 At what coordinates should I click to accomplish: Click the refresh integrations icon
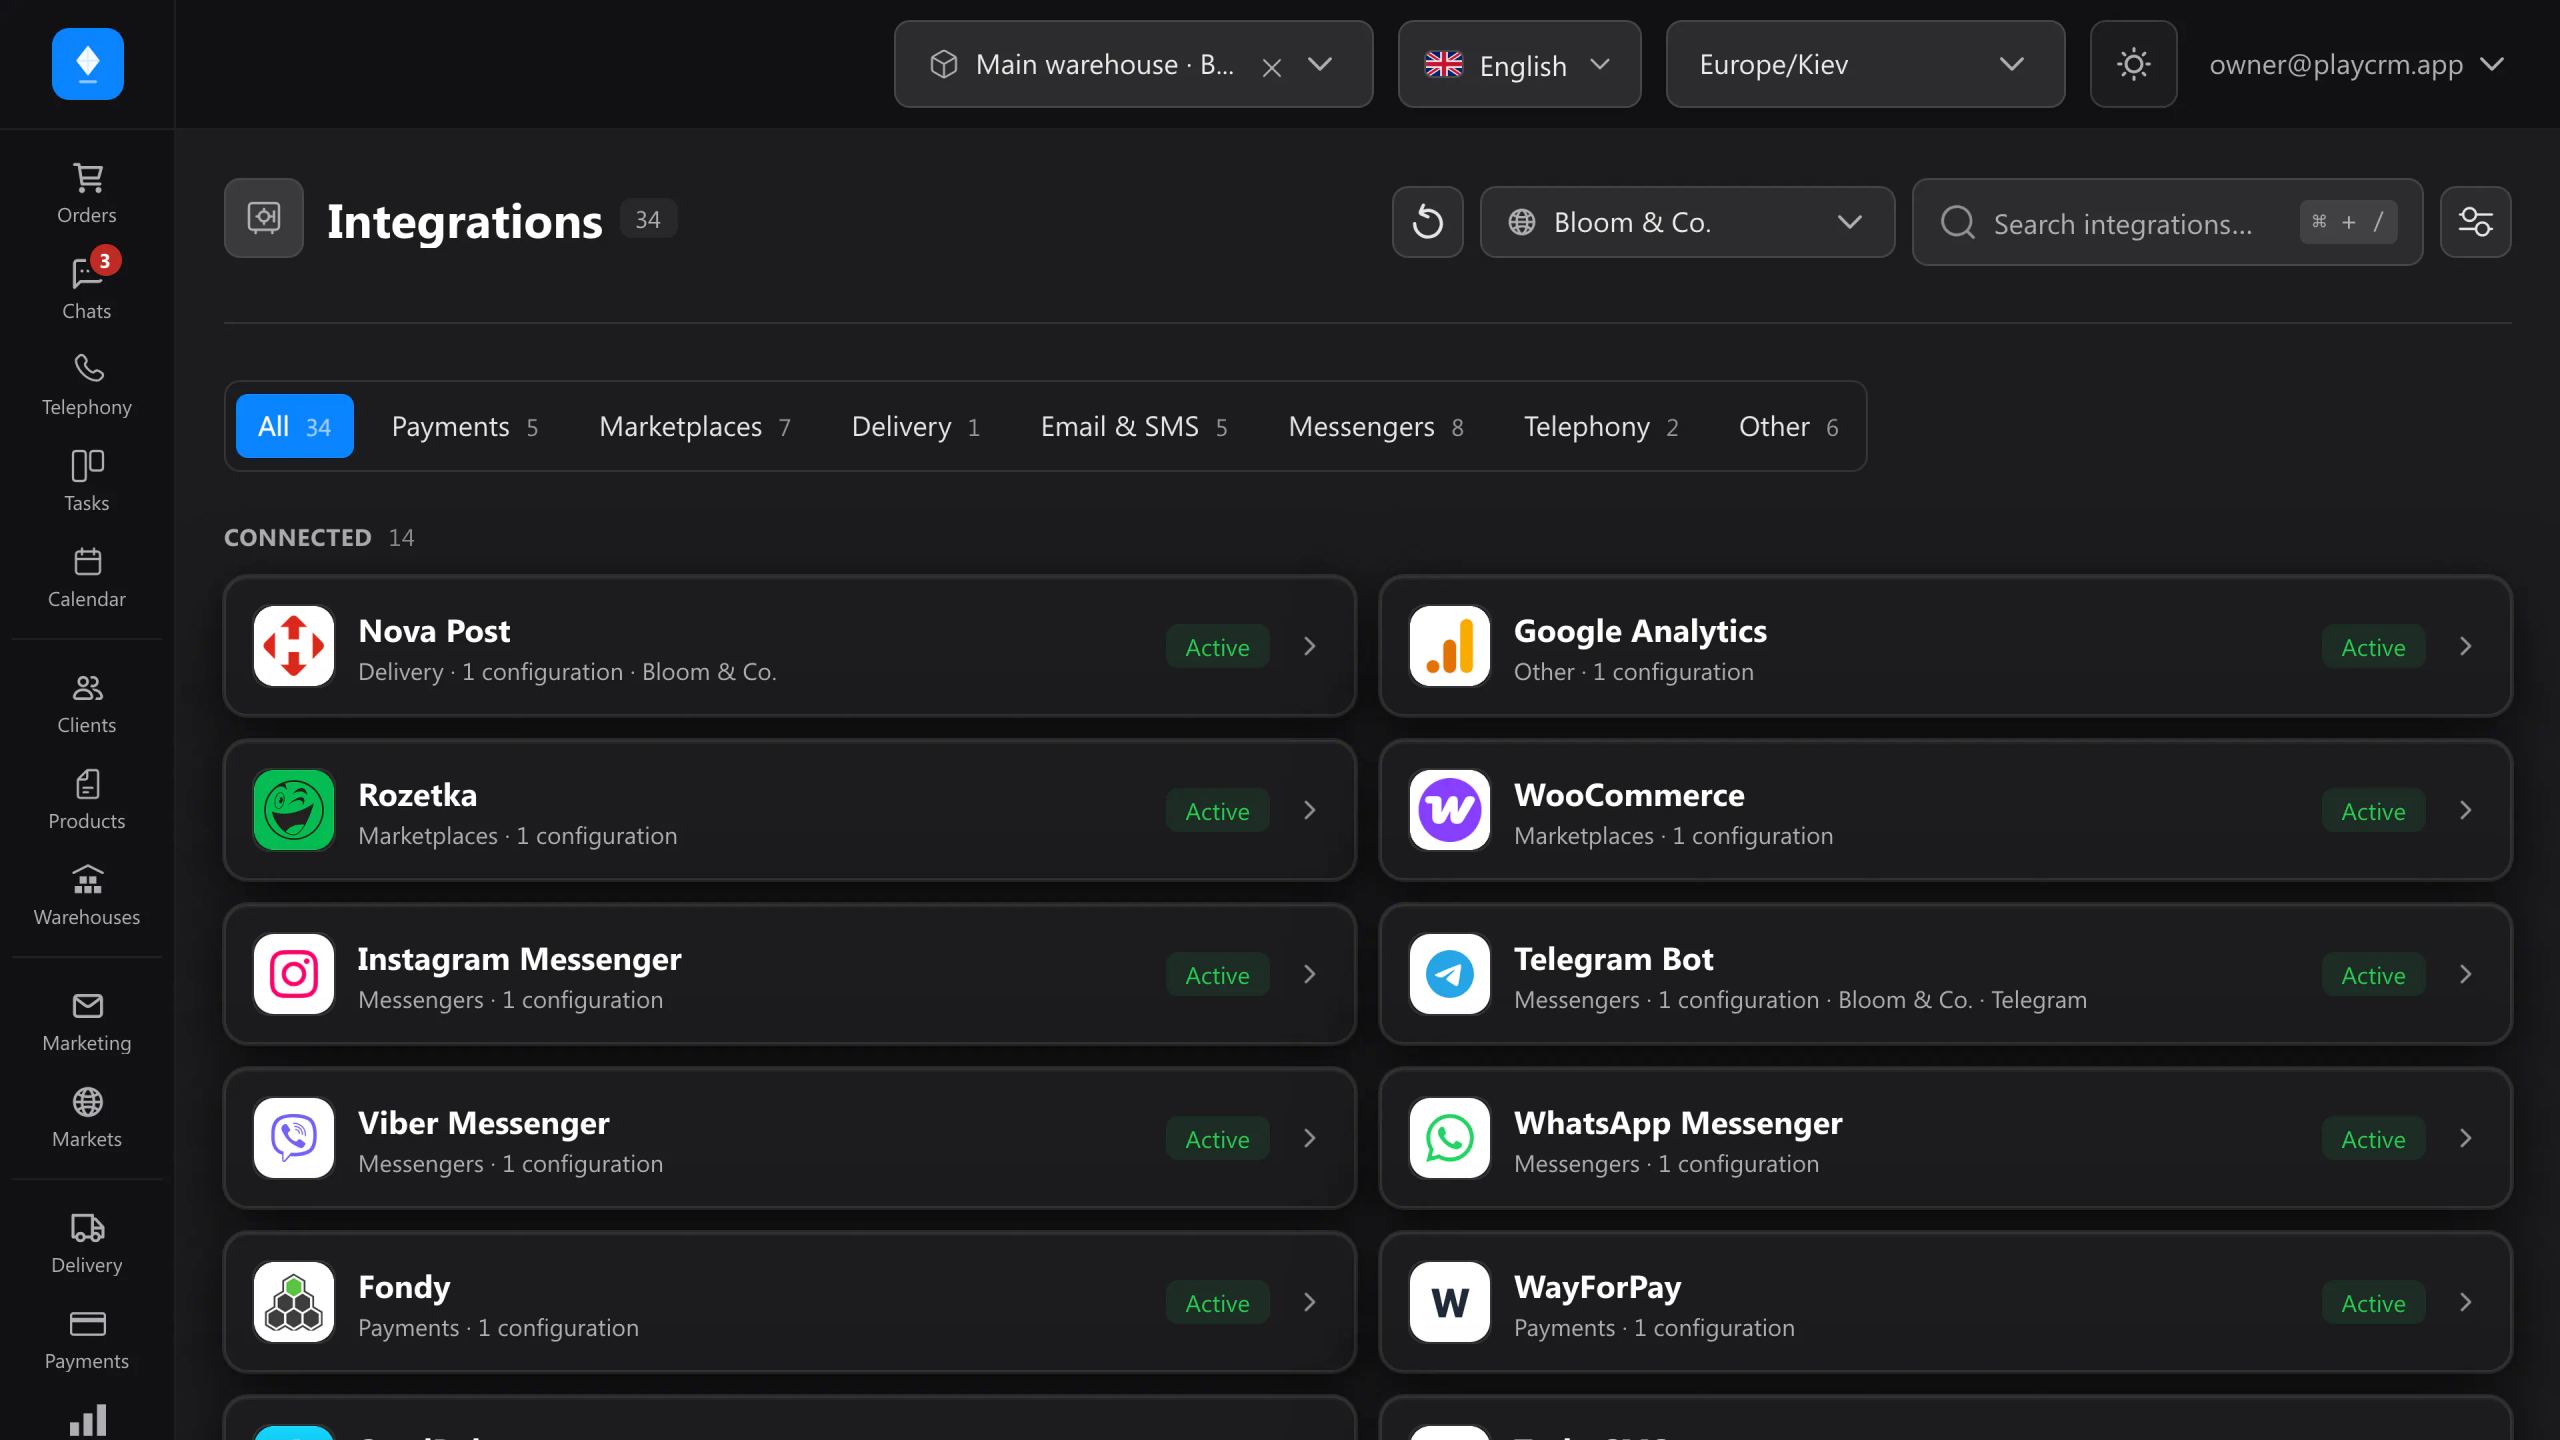pyautogui.click(x=1427, y=222)
